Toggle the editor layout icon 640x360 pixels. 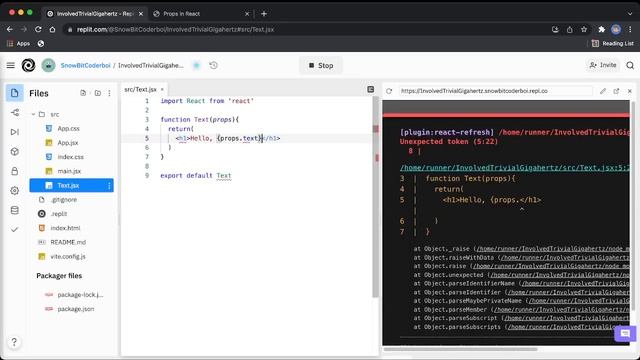coord(371,89)
